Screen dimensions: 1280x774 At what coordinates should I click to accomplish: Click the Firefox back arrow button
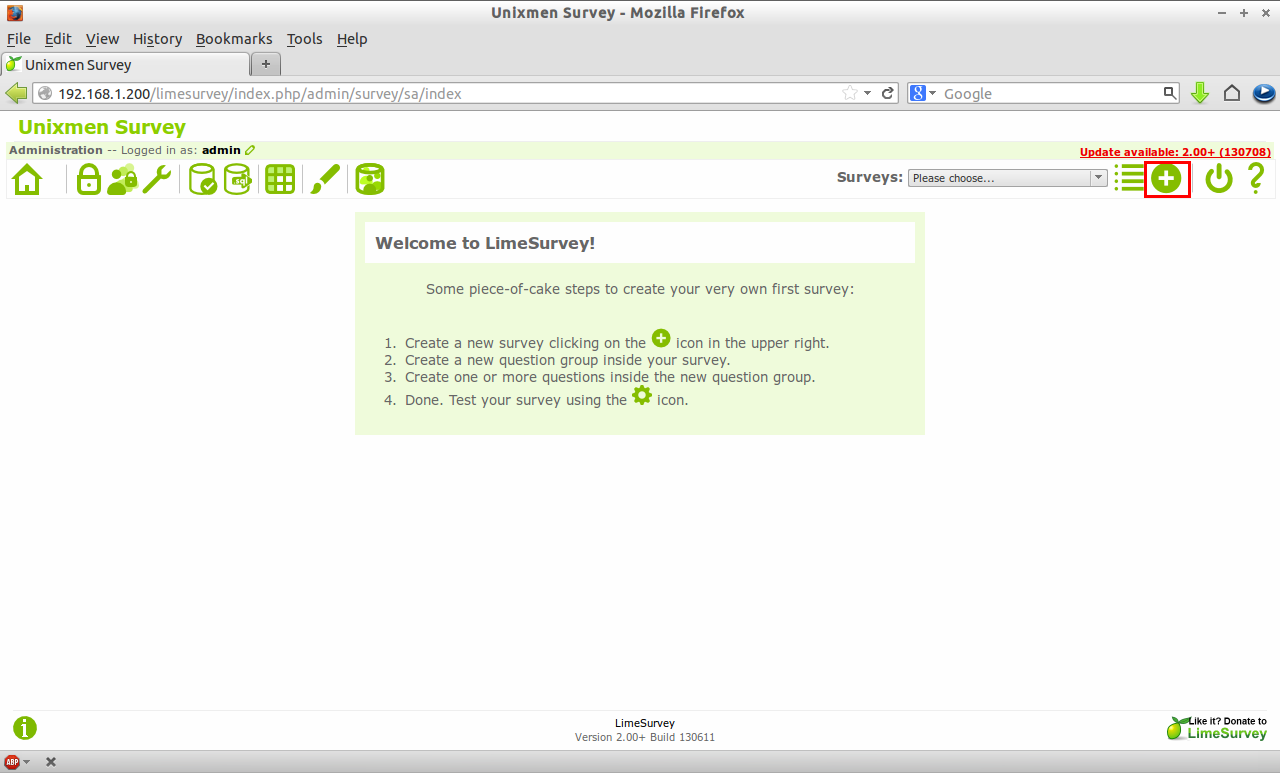[x=16, y=93]
